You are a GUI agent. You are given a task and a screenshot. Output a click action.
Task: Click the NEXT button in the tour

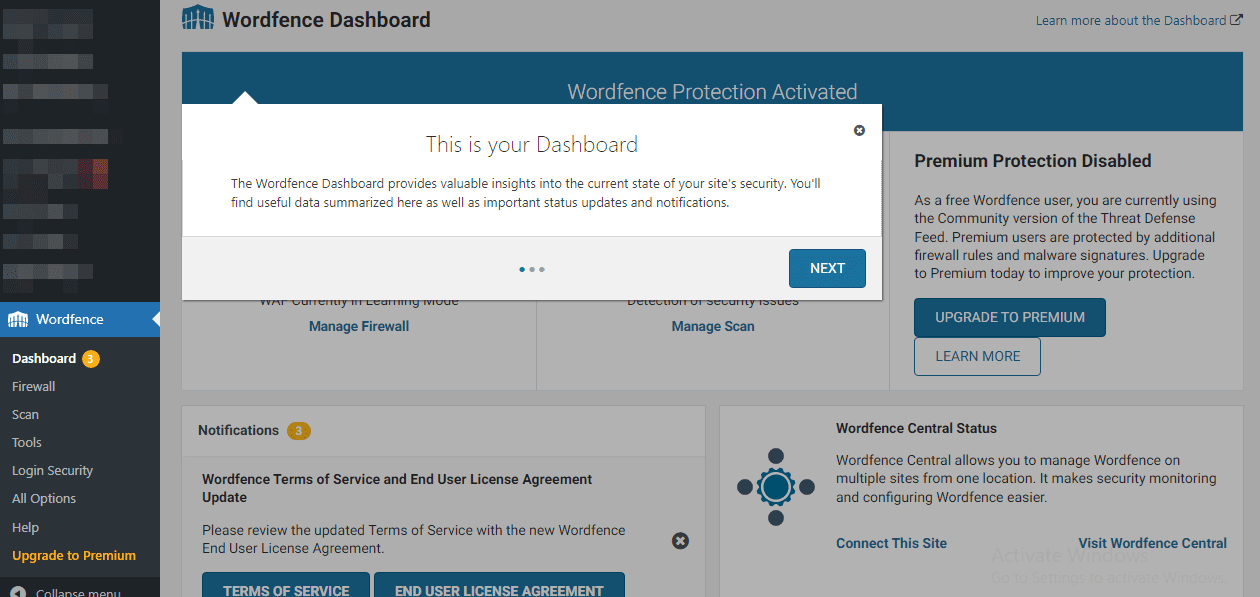(827, 268)
